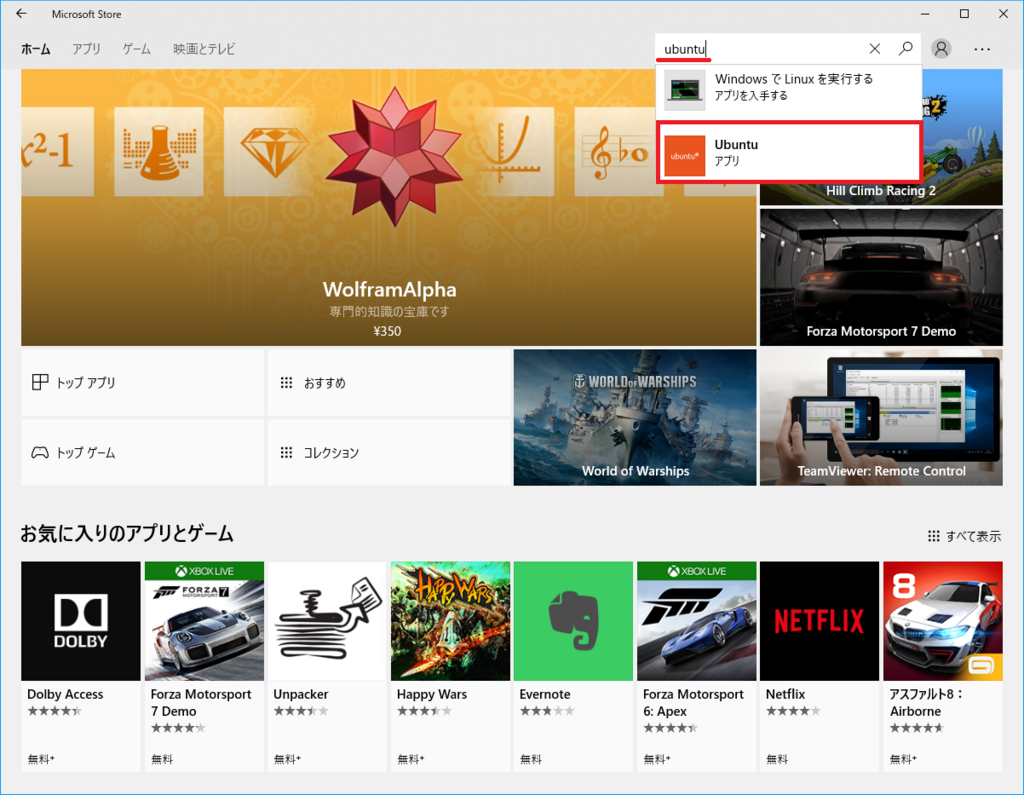Image resolution: width=1024 pixels, height=795 pixels.
Task: Open the Forza Motorsport 6: Apex tile
Action: tap(696, 666)
